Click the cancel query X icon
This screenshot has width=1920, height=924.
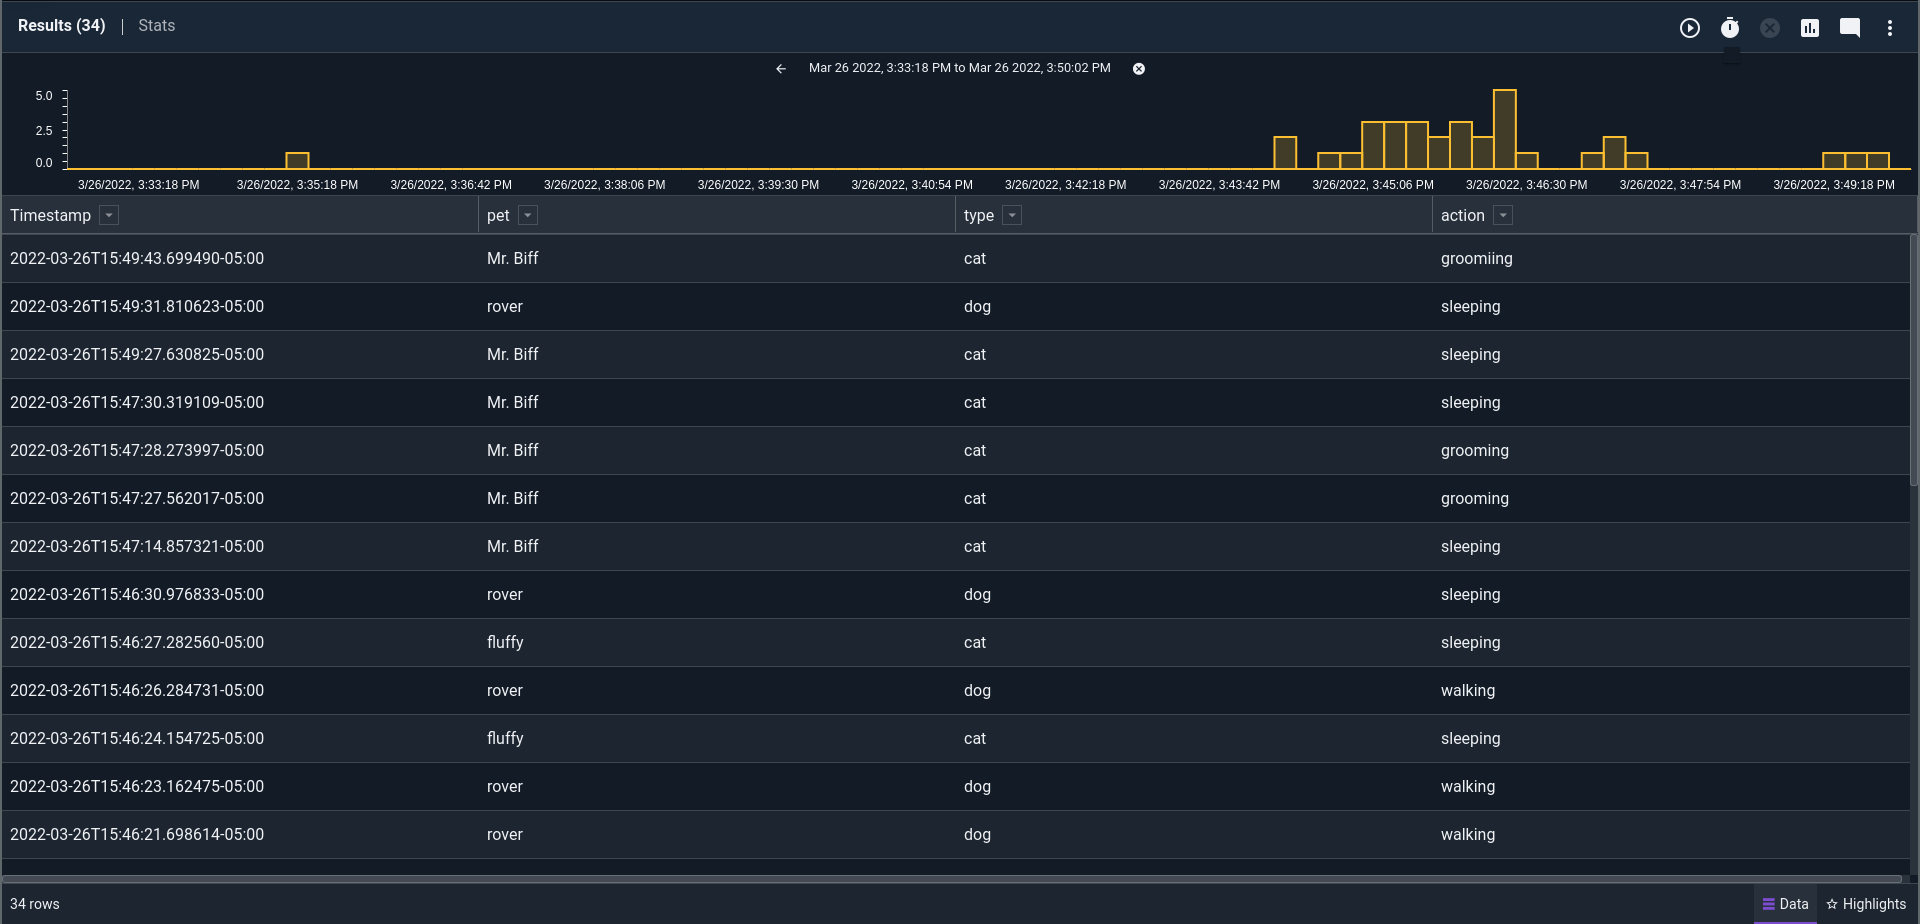tap(1769, 28)
